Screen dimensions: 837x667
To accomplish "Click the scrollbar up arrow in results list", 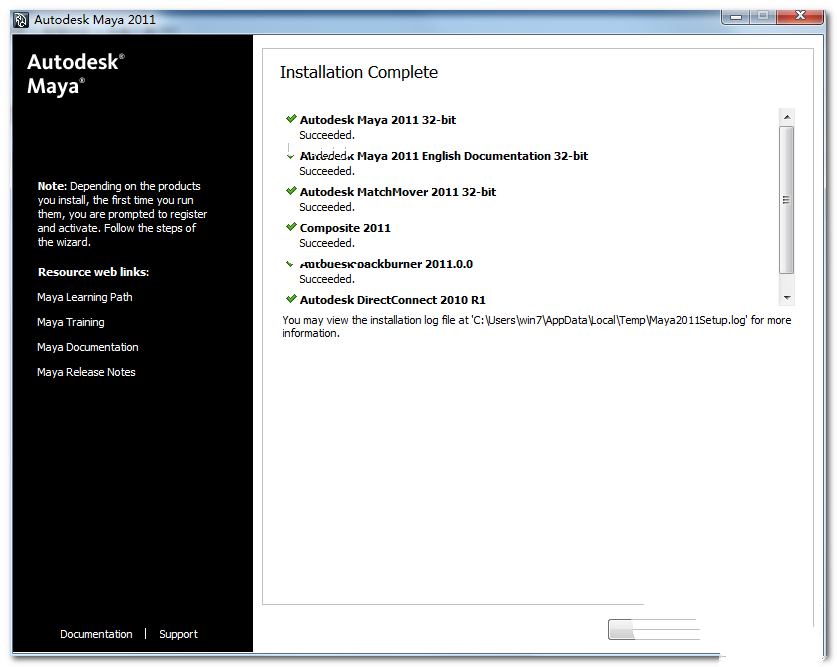I will tap(787, 117).
